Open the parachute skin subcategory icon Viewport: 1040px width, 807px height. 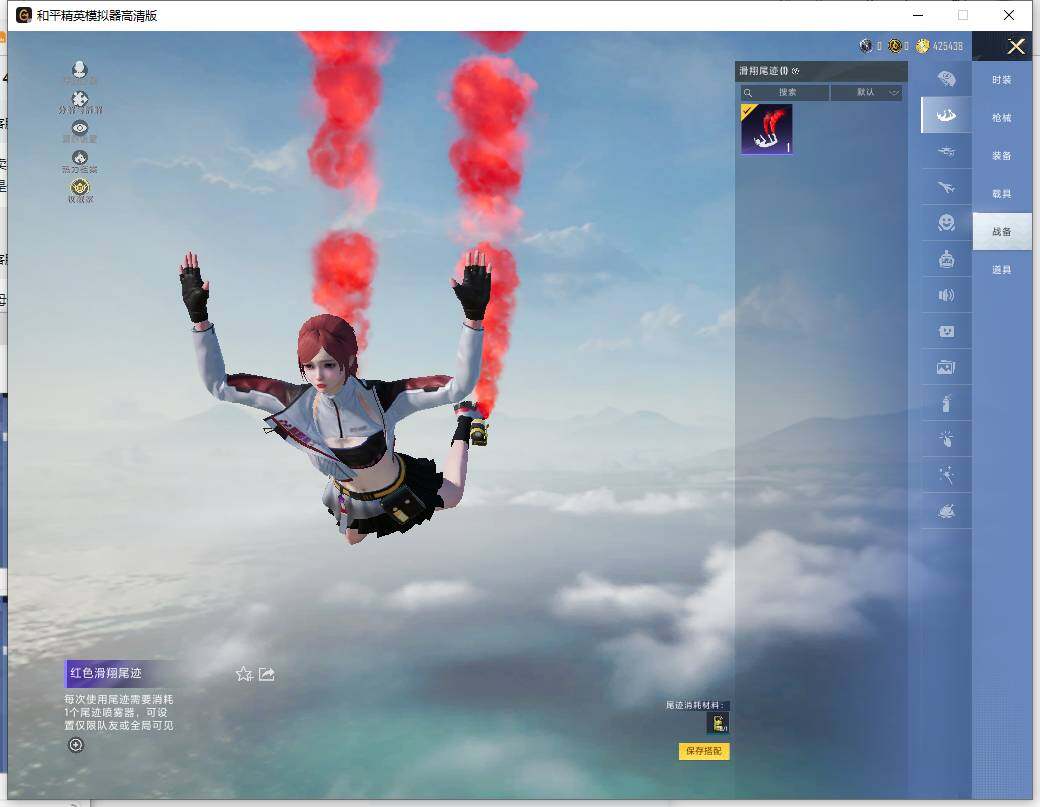click(x=946, y=79)
